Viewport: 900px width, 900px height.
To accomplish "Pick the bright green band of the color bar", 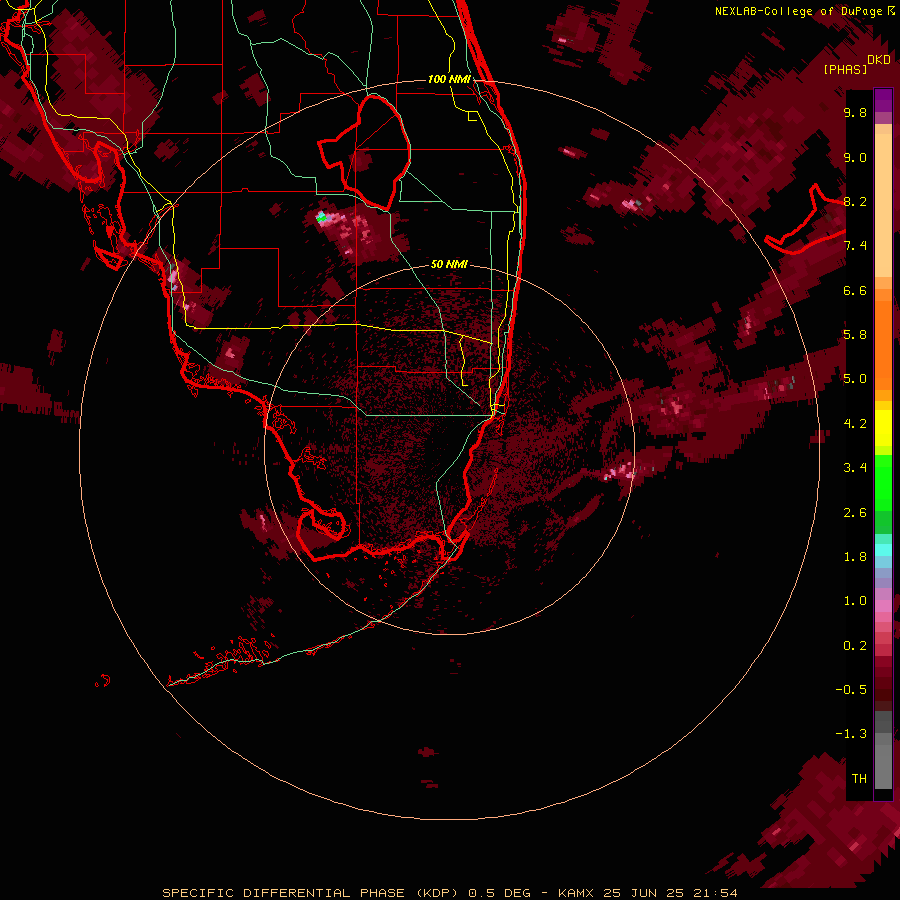I will pos(883,482).
